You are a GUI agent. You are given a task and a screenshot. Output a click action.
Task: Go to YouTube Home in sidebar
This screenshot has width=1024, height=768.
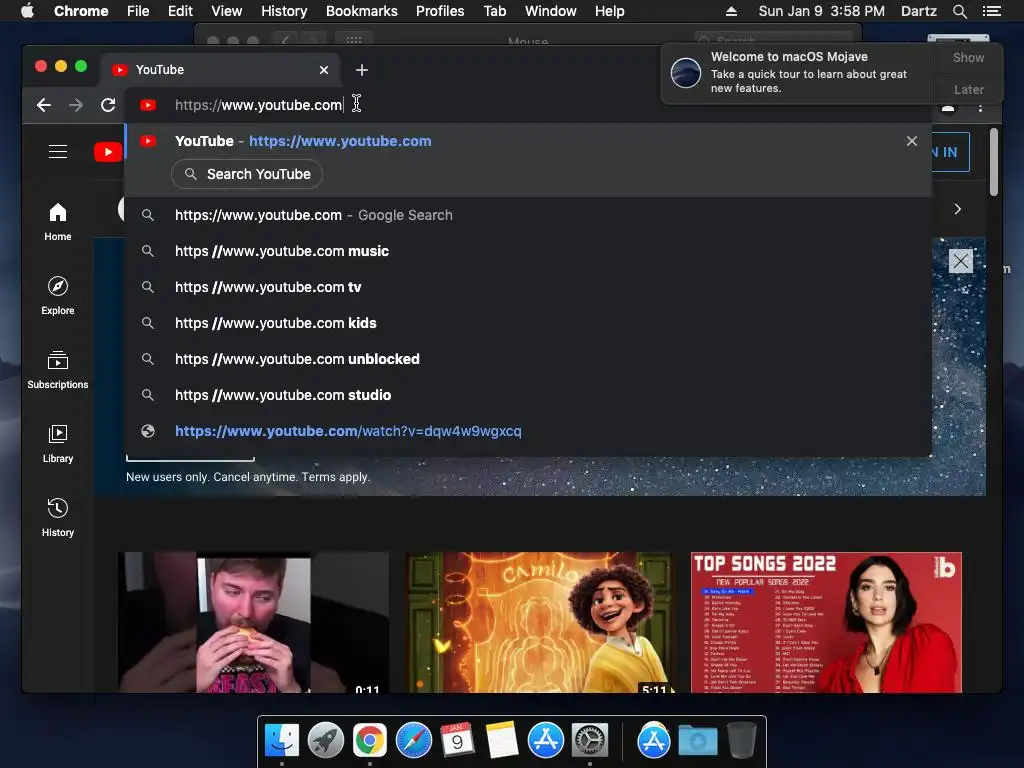(x=57, y=222)
